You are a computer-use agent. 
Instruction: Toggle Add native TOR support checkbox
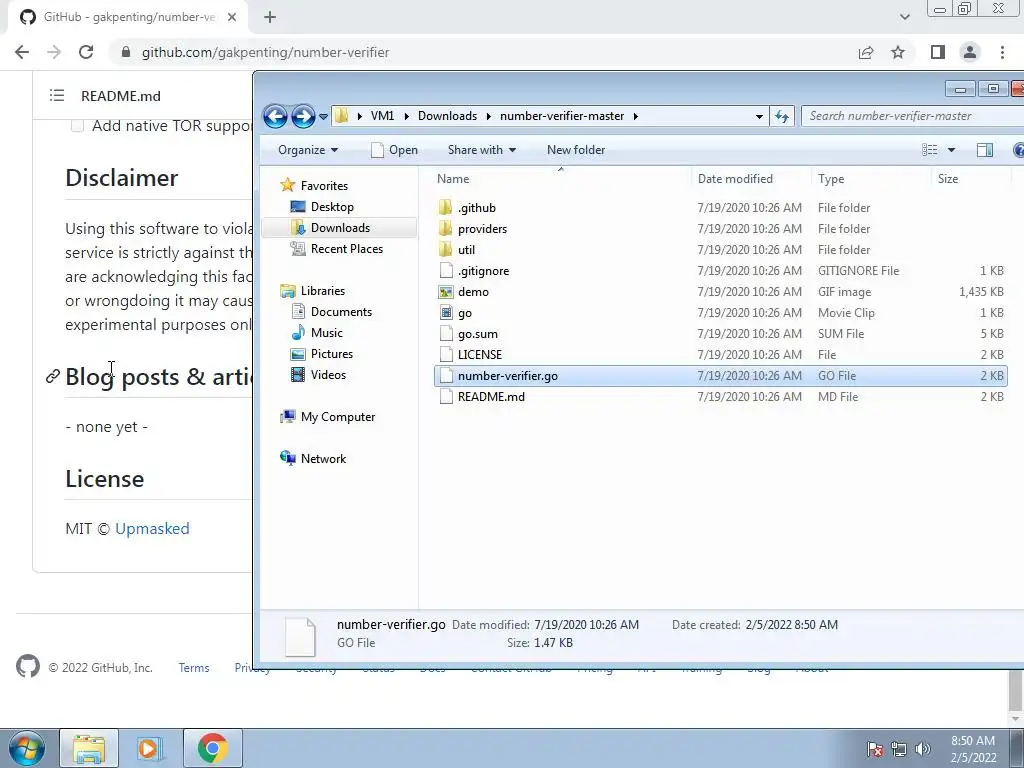[x=77, y=125]
